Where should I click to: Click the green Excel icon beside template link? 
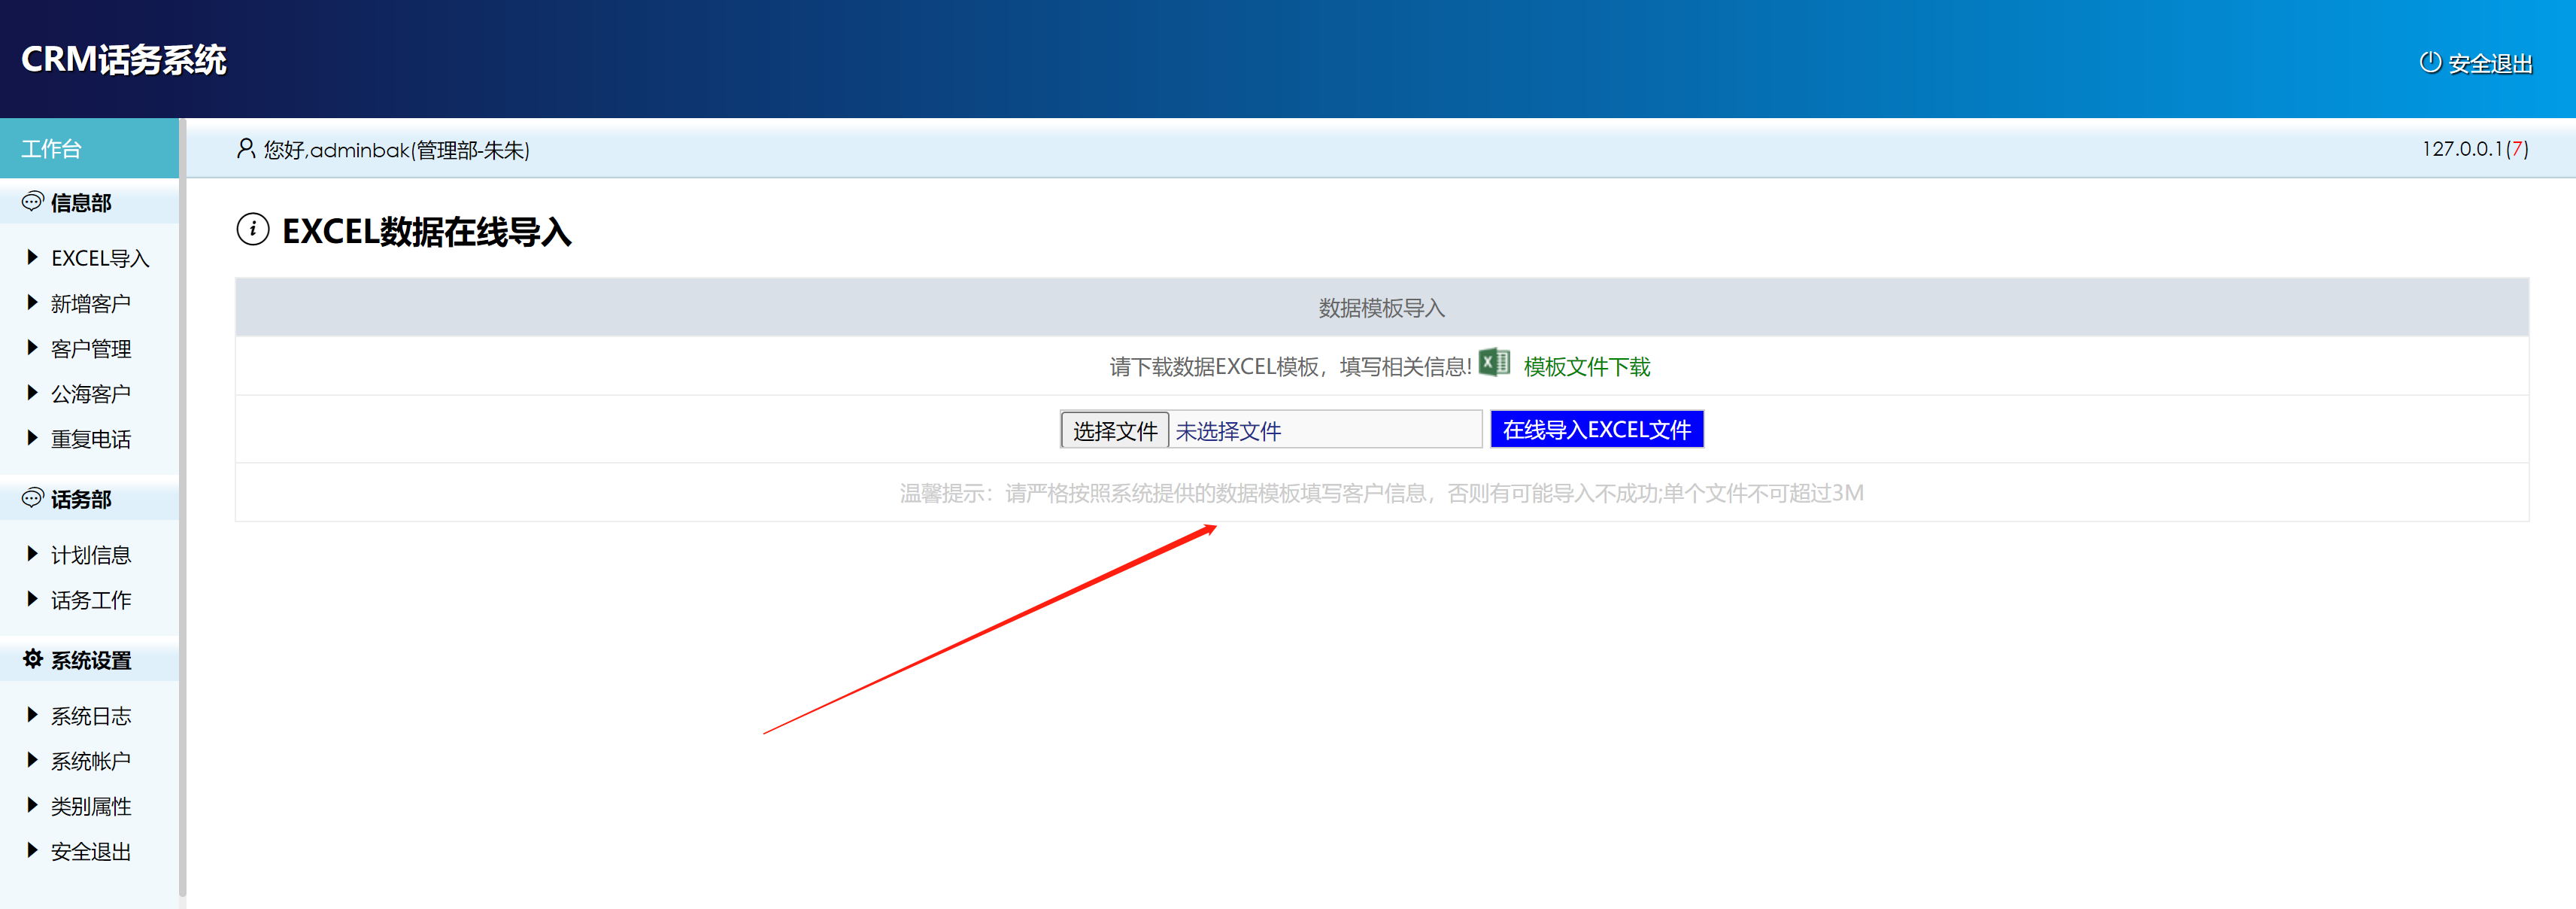tap(1494, 363)
